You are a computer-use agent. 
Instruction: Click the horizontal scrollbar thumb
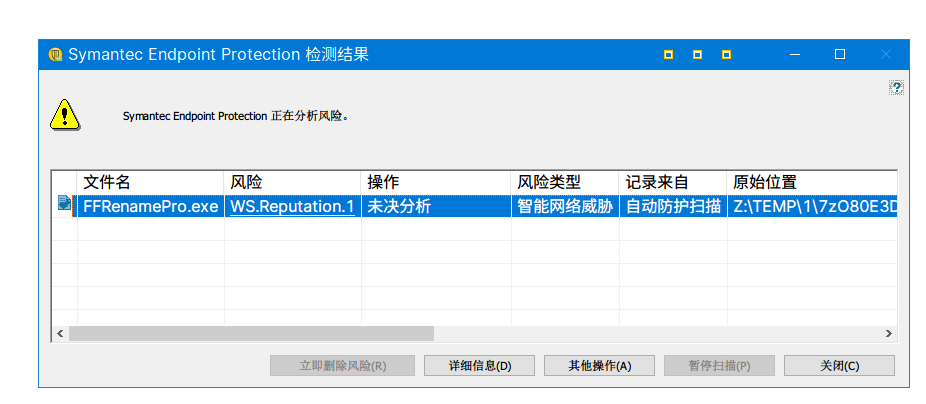tap(251, 333)
